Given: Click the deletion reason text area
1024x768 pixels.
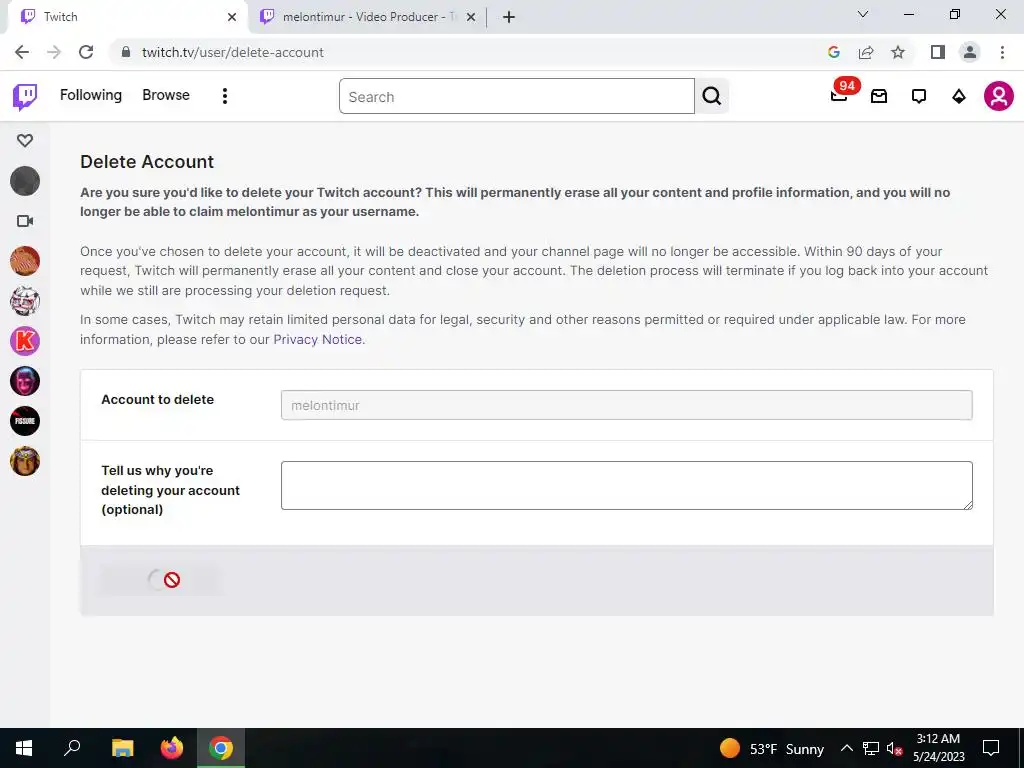Looking at the screenshot, I should click(626, 485).
